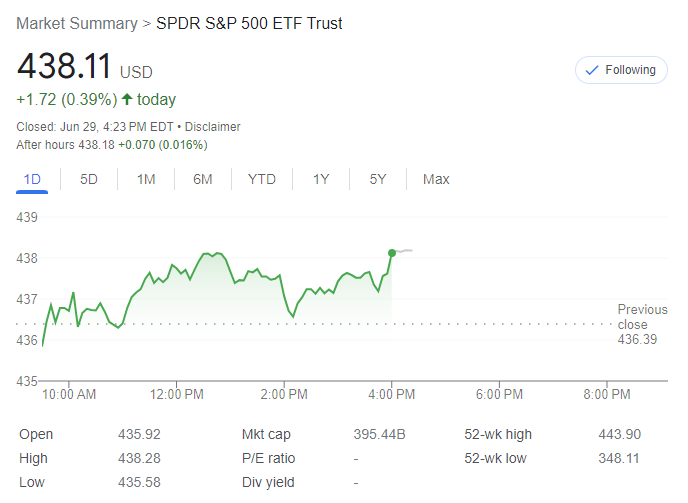Click the green closing price dot

pos(391,252)
